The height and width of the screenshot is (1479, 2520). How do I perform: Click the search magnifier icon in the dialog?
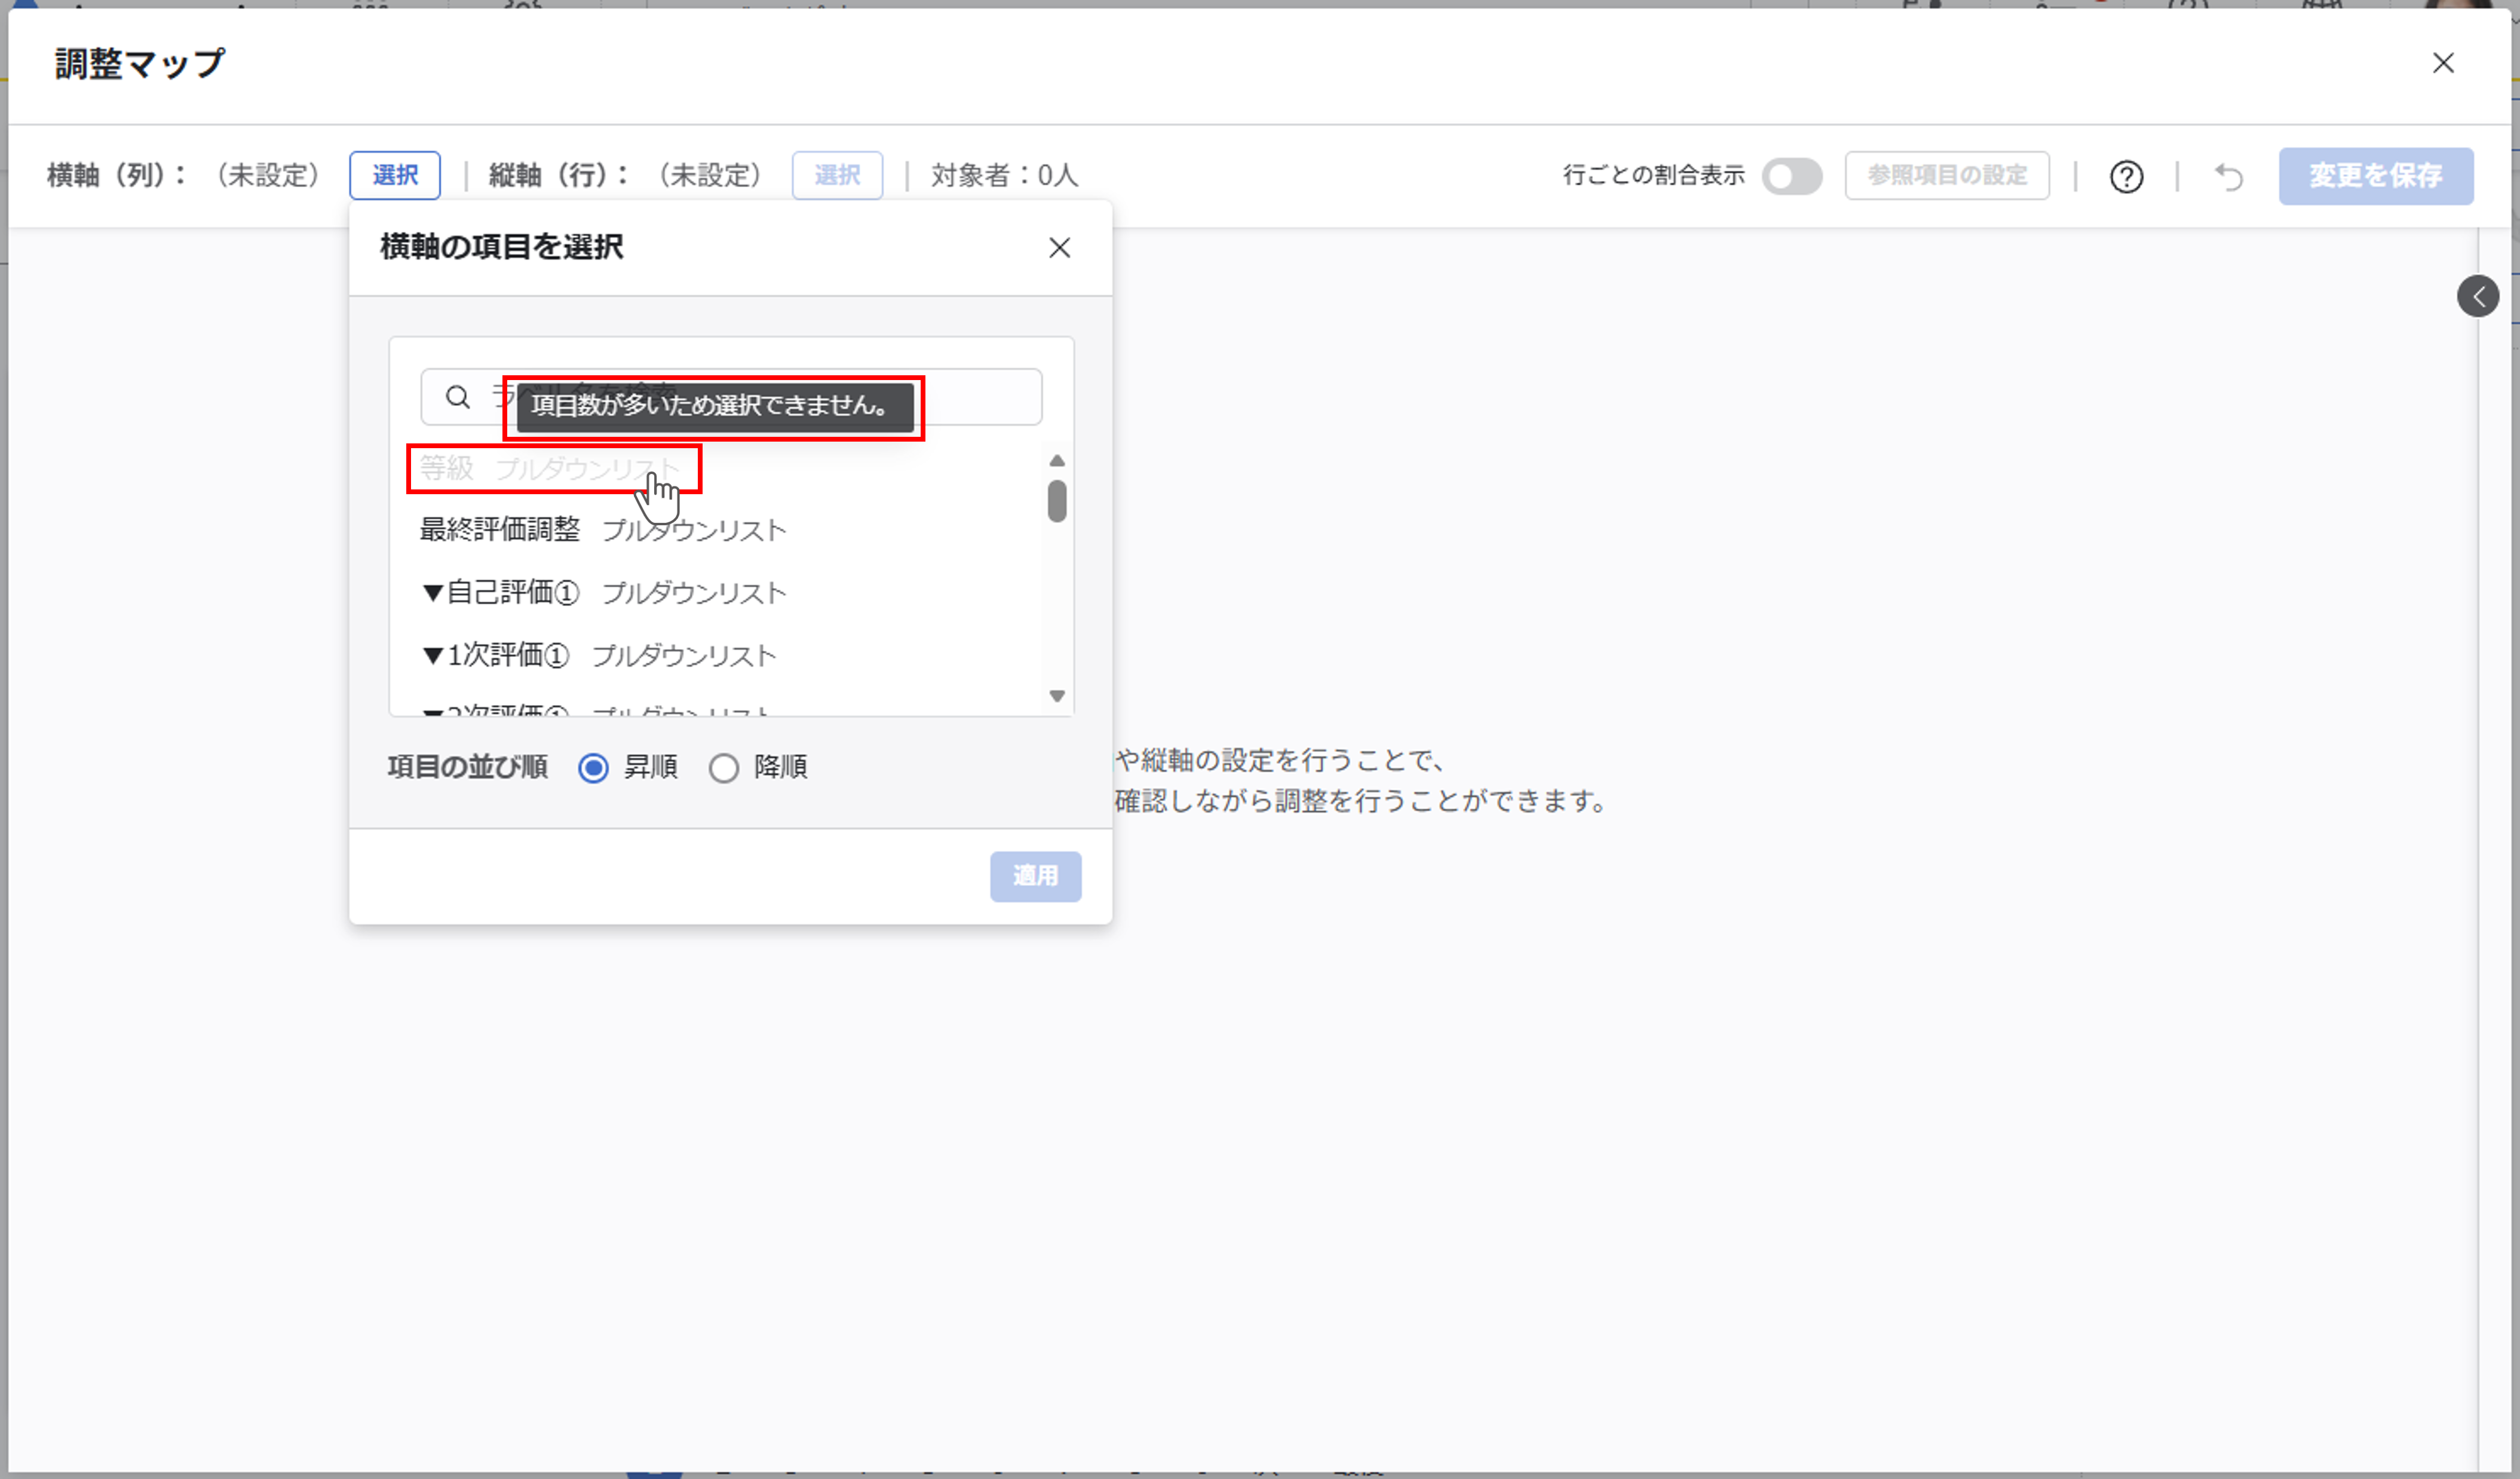[x=458, y=396]
